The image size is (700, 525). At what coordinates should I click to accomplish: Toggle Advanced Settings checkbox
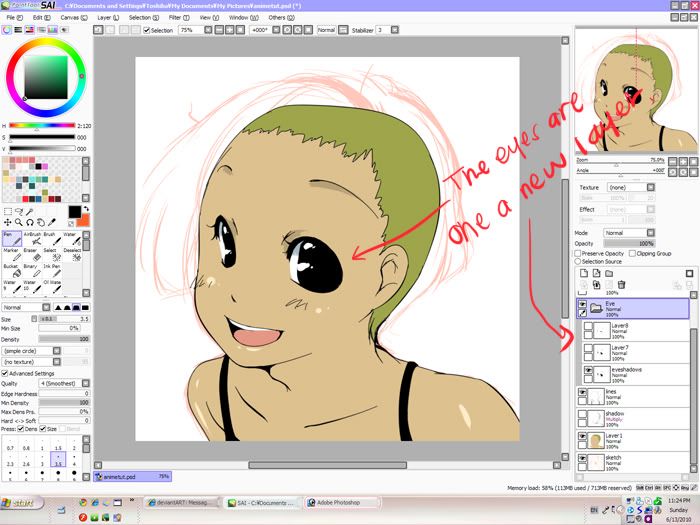click(x=4, y=373)
